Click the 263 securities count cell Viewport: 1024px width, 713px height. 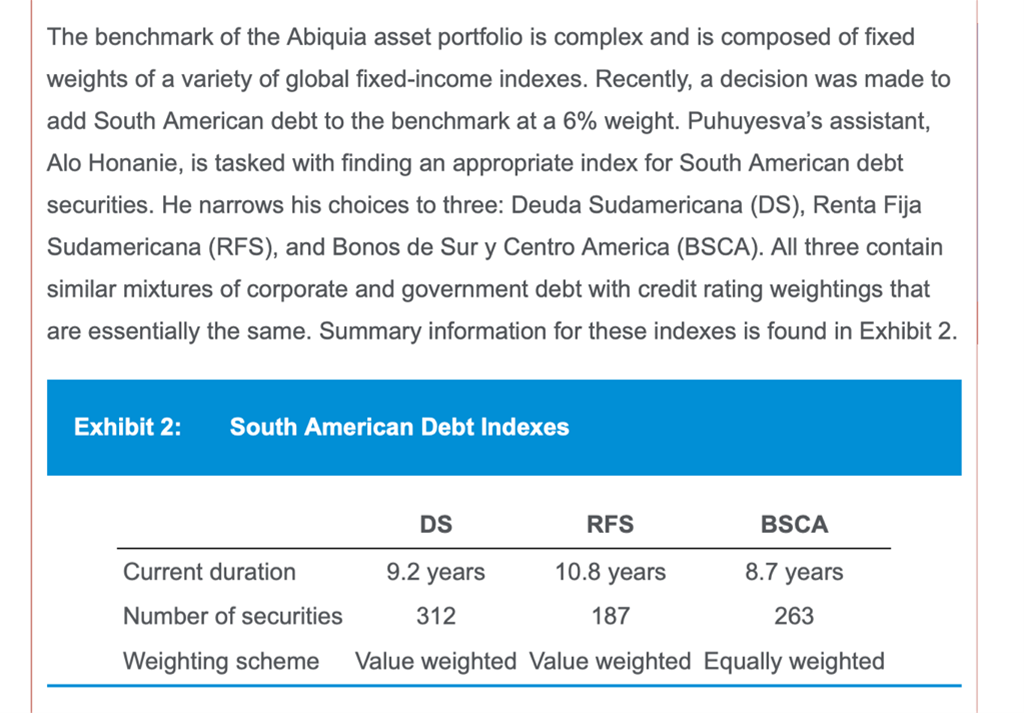[x=794, y=616]
